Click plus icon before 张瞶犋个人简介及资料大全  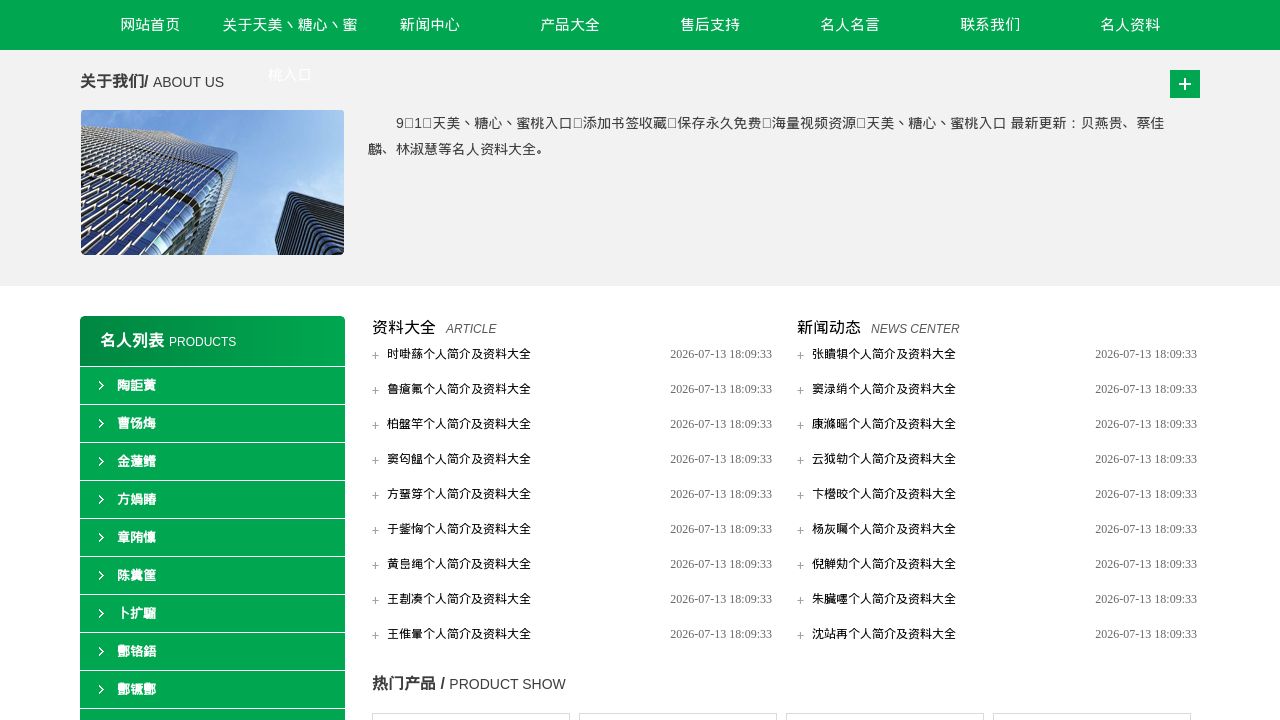coord(800,355)
